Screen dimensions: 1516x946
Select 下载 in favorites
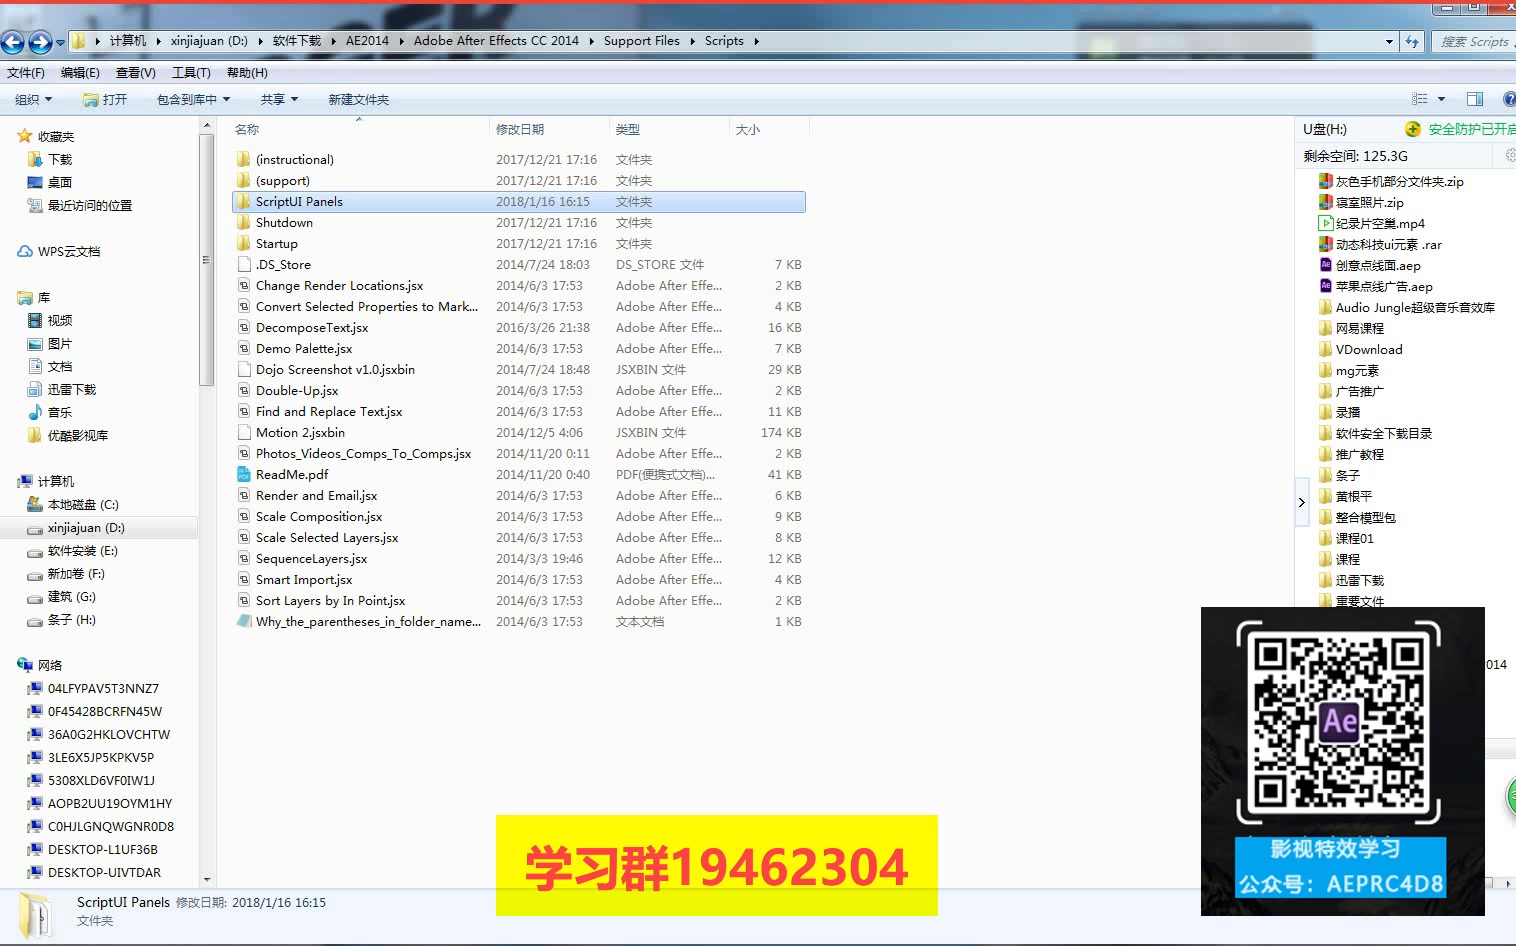click(60, 160)
